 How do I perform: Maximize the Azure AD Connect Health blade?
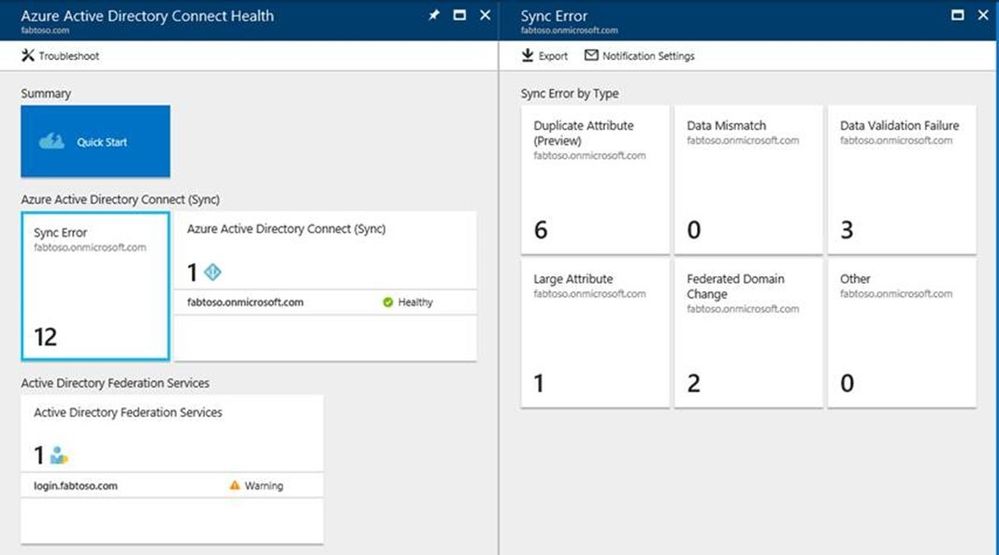459,15
